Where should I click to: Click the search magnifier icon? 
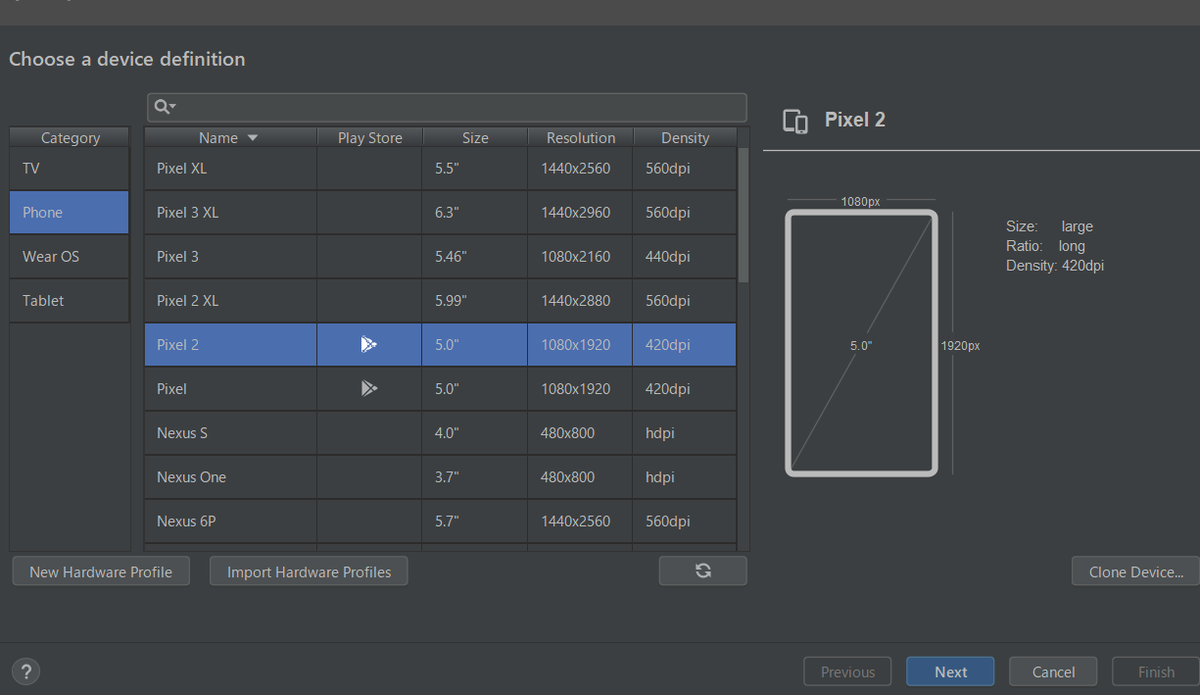[165, 107]
